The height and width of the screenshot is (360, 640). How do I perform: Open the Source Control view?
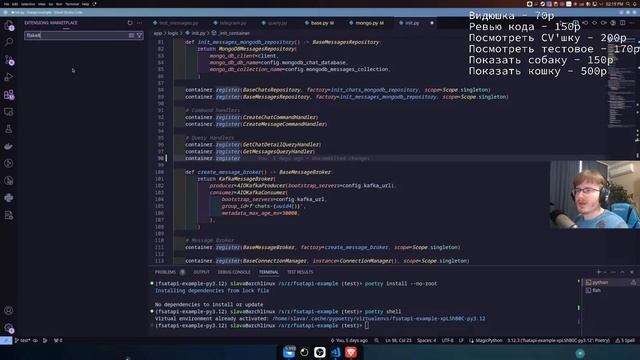[9, 60]
